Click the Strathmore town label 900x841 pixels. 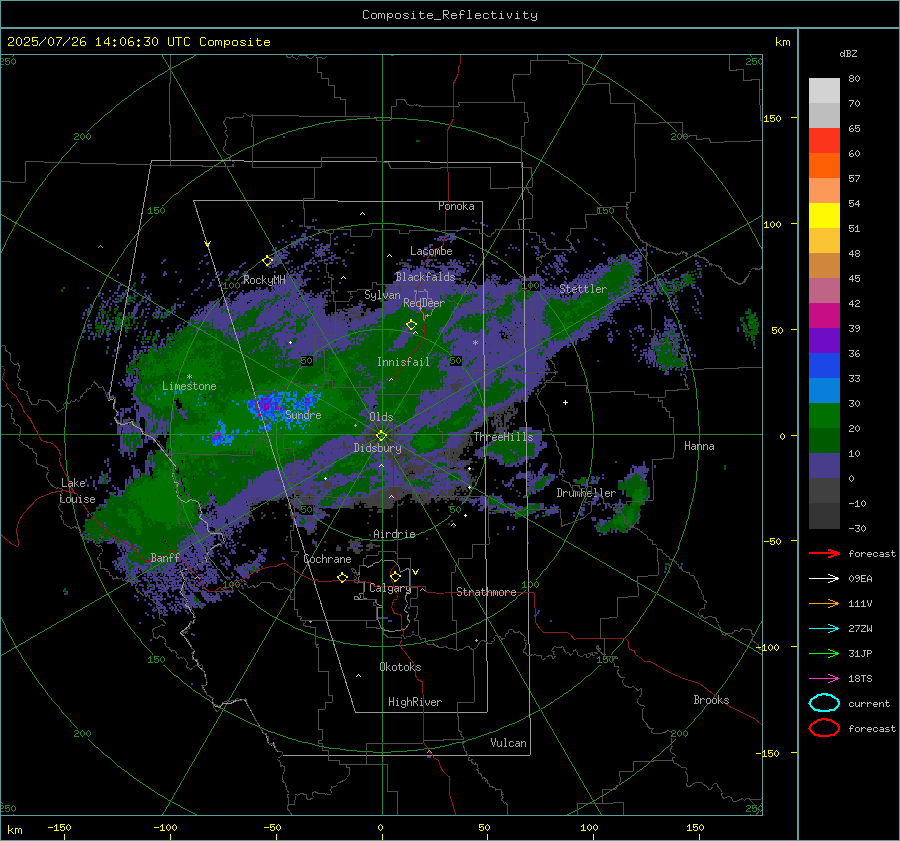486,592
